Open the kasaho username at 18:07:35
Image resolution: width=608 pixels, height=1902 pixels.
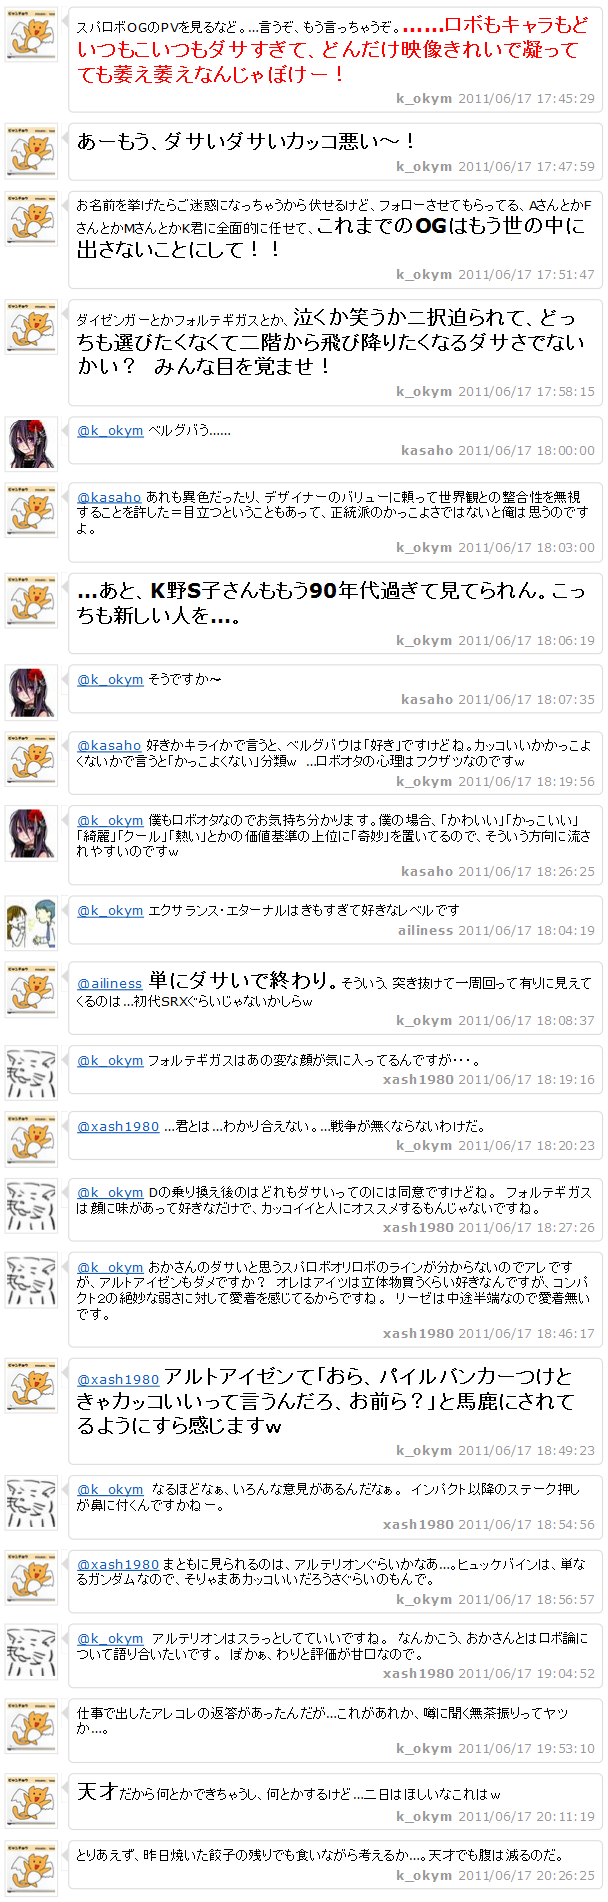[x=427, y=699]
